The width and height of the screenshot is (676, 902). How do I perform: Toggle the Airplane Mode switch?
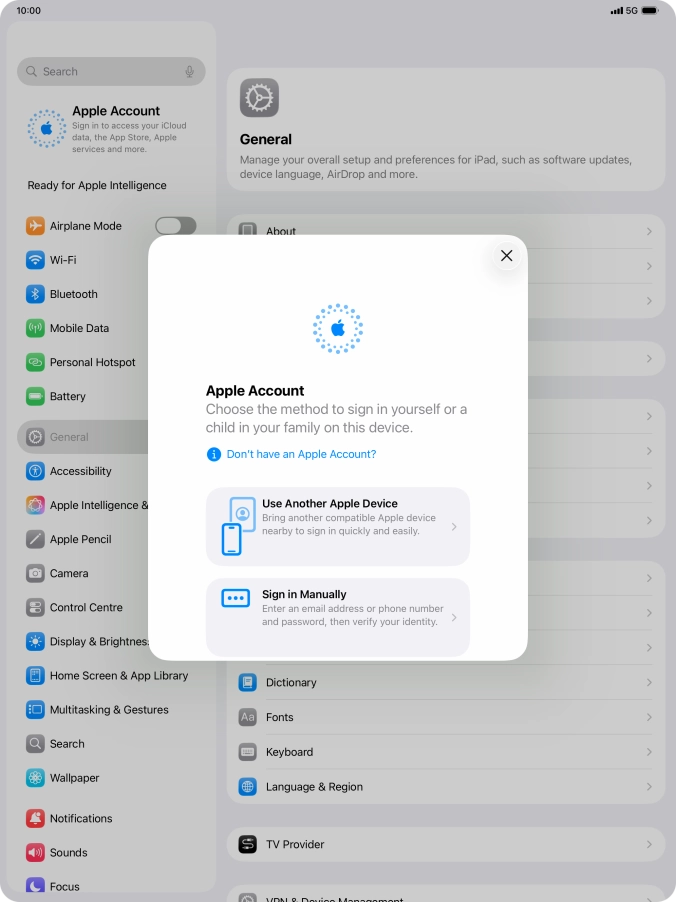[x=176, y=226]
